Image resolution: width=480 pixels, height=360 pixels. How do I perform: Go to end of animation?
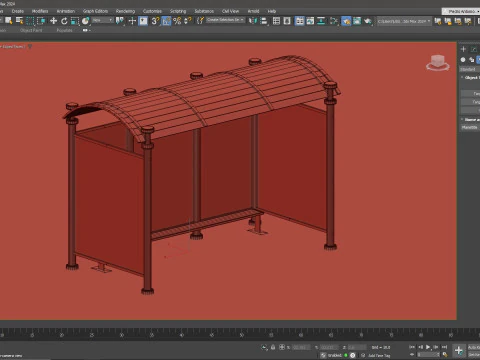point(444,347)
